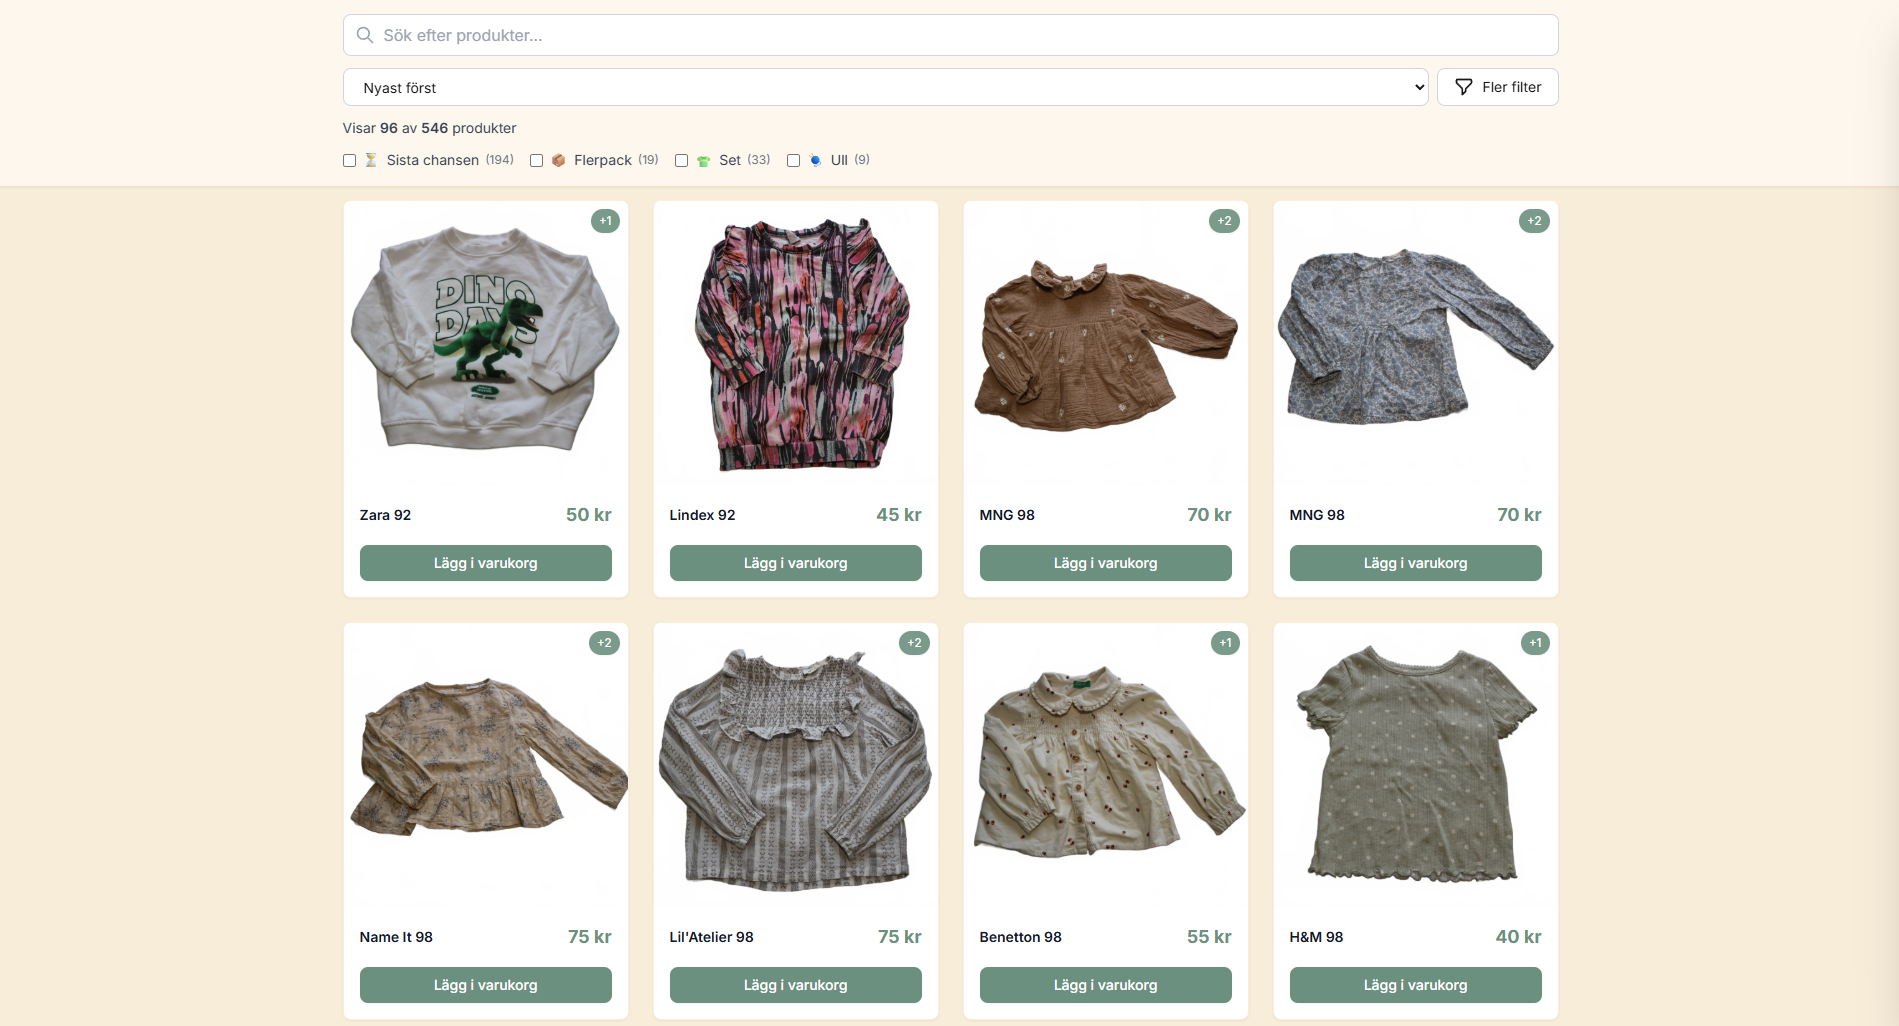Add Zara 92 sweatshirt to cart
This screenshot has height=1026, width=1899.
pos(485,563)
